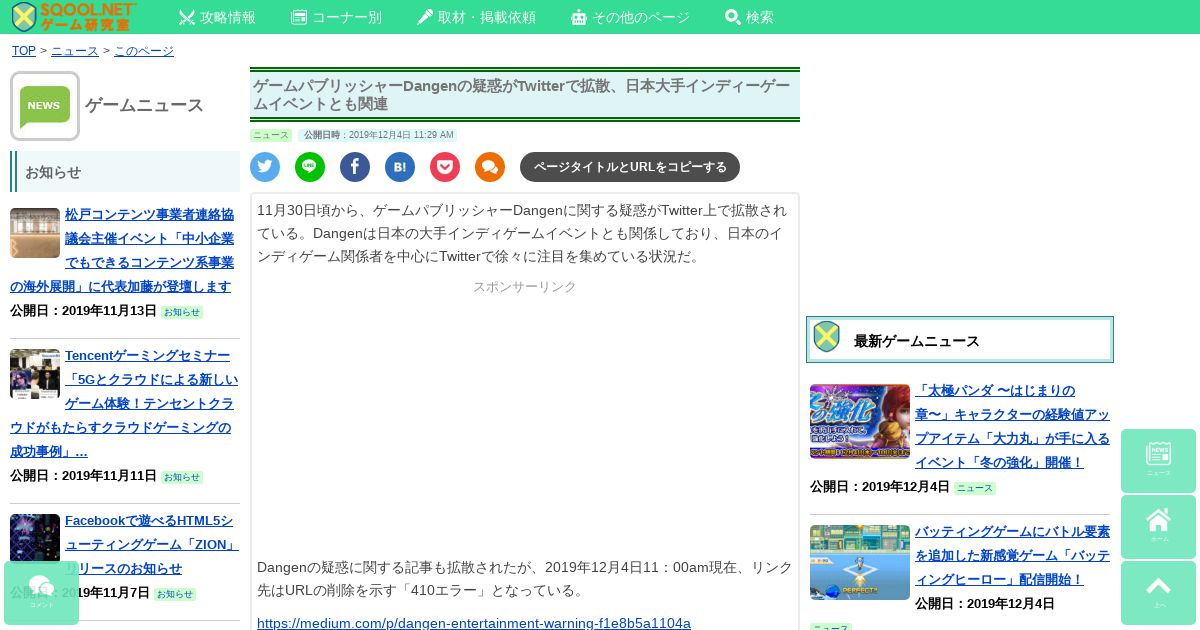Open the ニュース breadcrumb link
Image resolution: width=1200 pixels, height=630 pixels.
pos(75,51)
